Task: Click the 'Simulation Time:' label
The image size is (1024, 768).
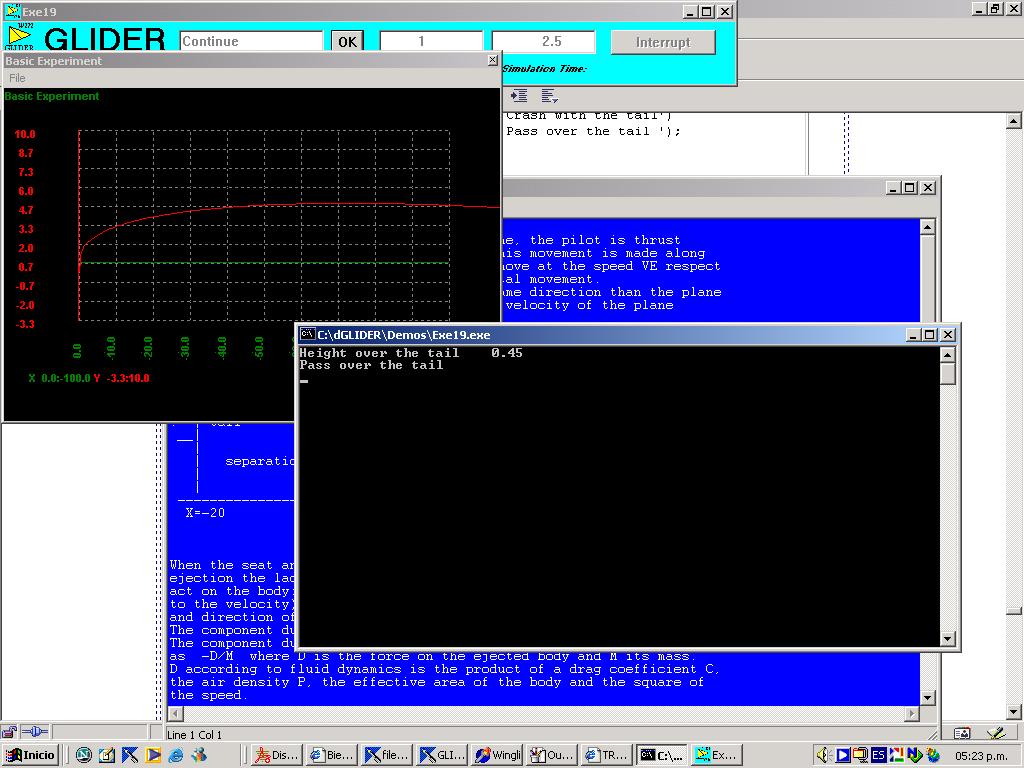Action: 545,69
